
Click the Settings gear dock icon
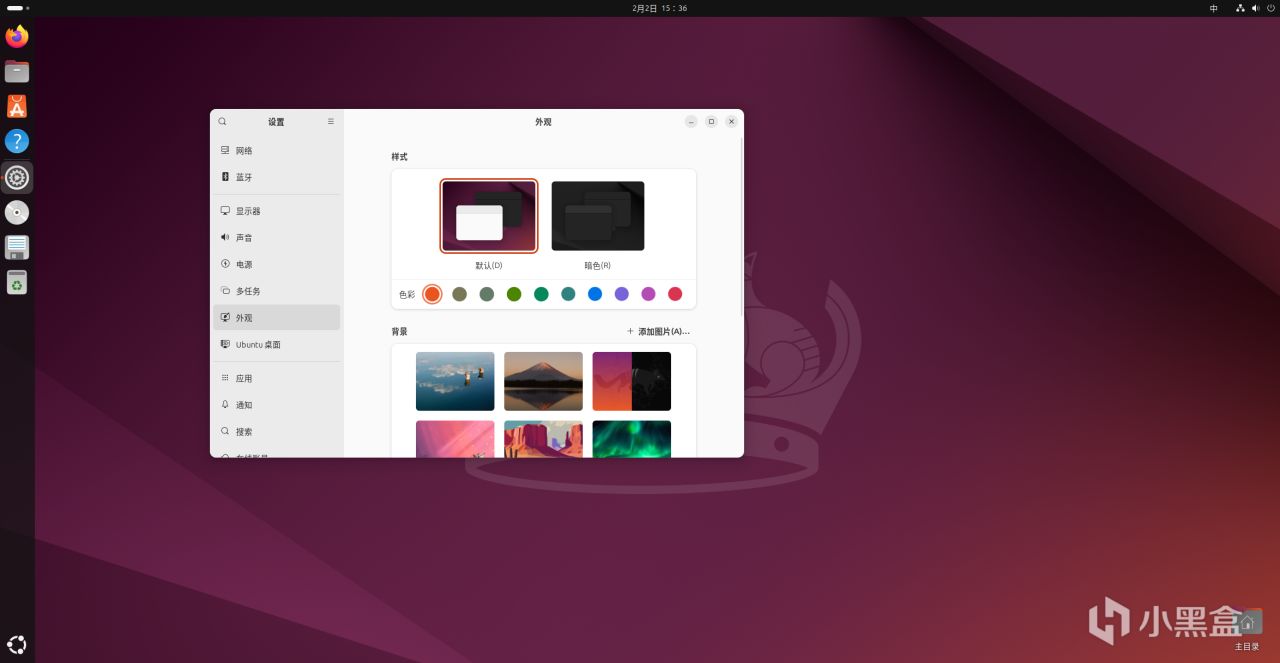pos(17,178)
